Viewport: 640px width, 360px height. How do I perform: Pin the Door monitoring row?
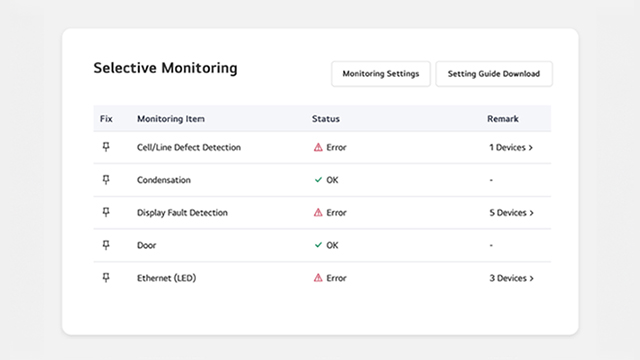coord(106,245)
